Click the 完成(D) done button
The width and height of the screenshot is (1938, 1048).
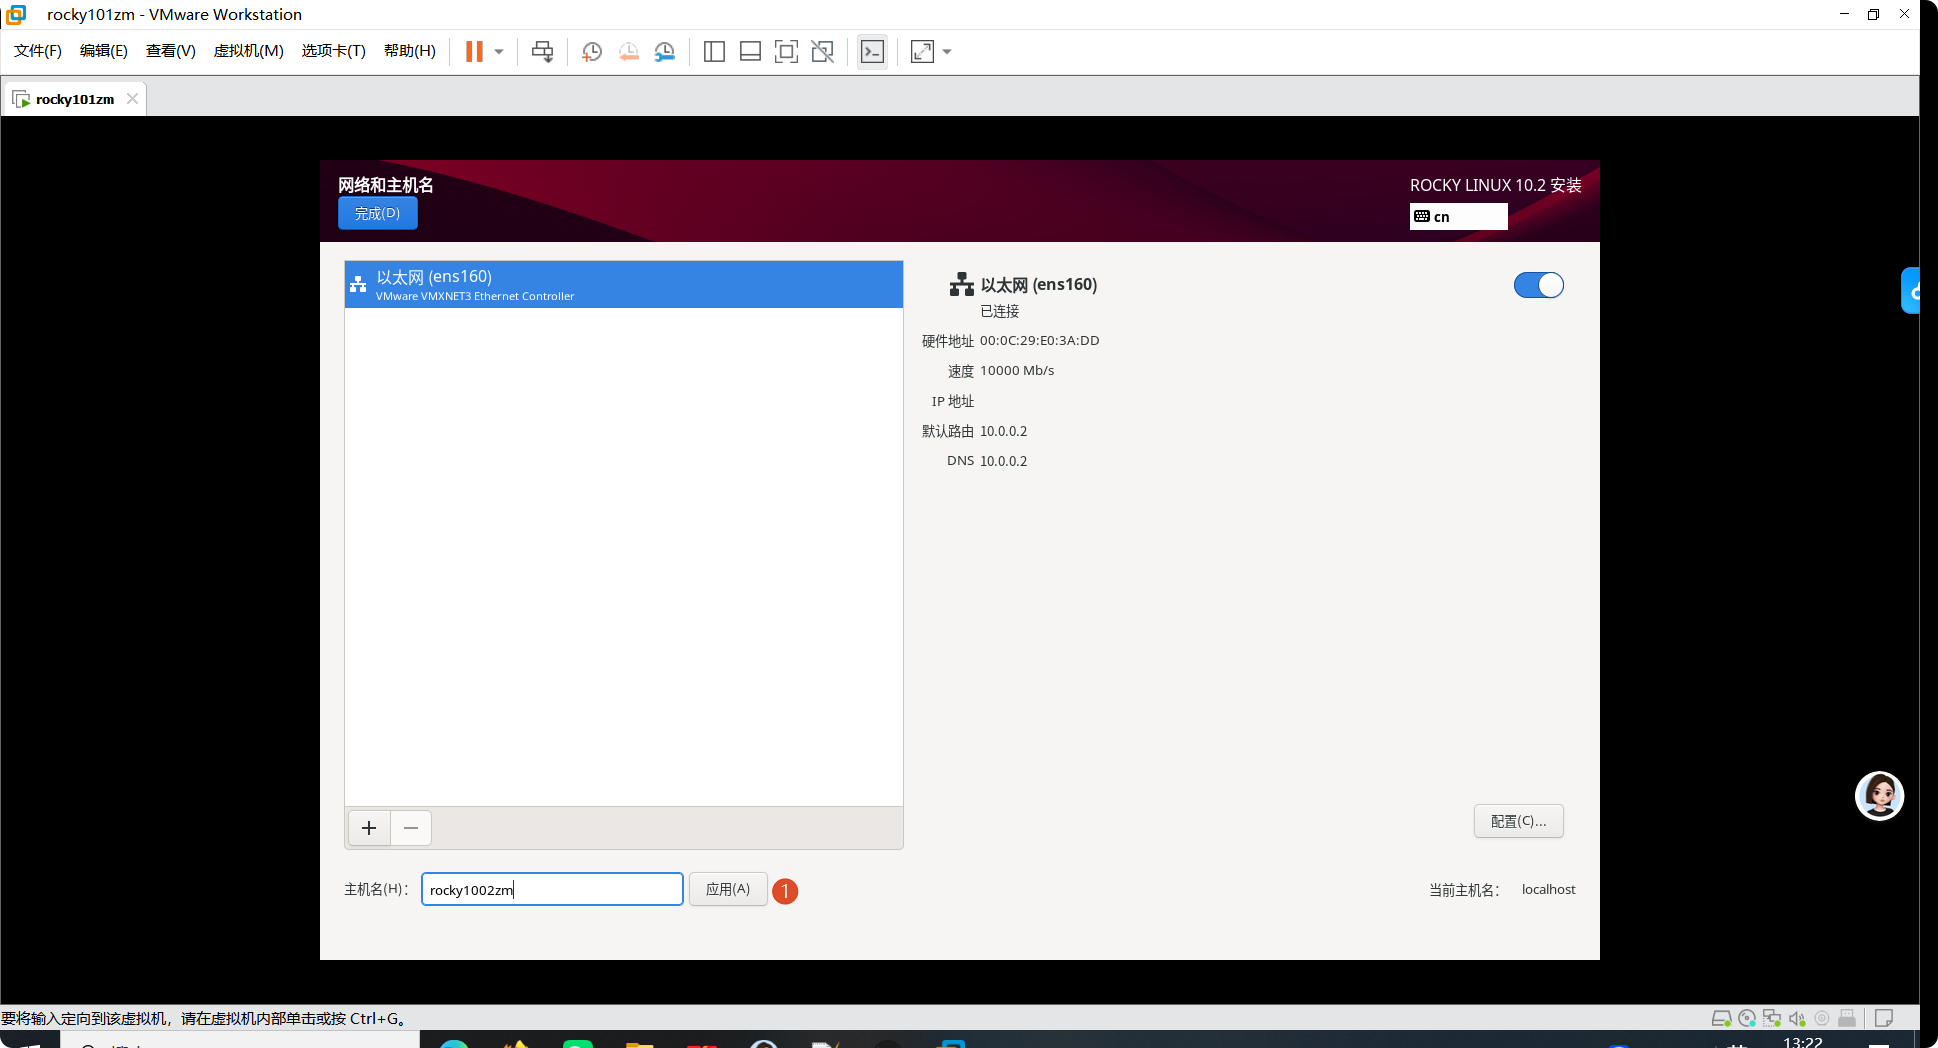point(377,213)
